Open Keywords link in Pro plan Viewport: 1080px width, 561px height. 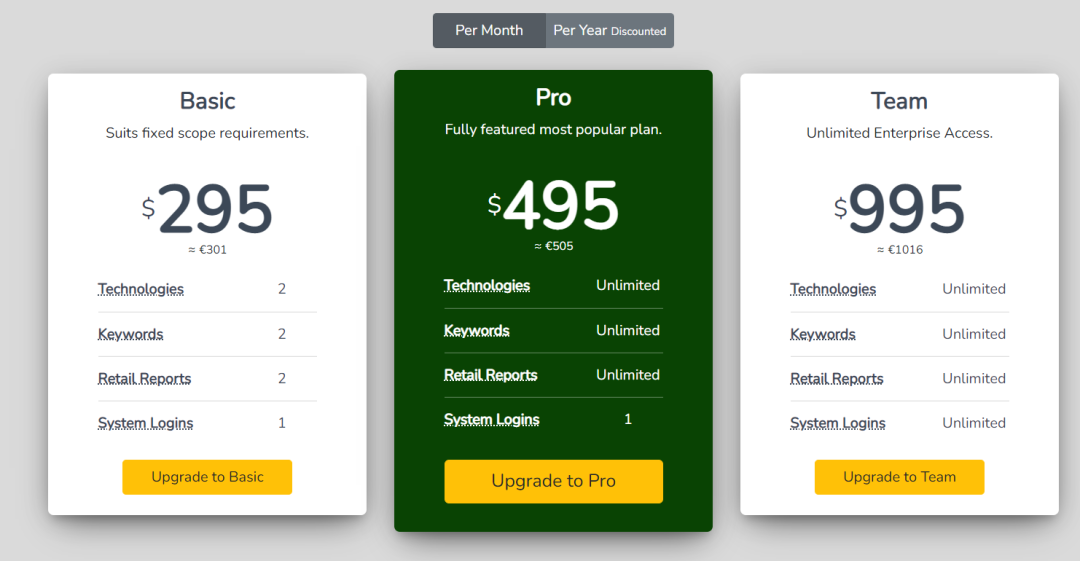(477, 331)
